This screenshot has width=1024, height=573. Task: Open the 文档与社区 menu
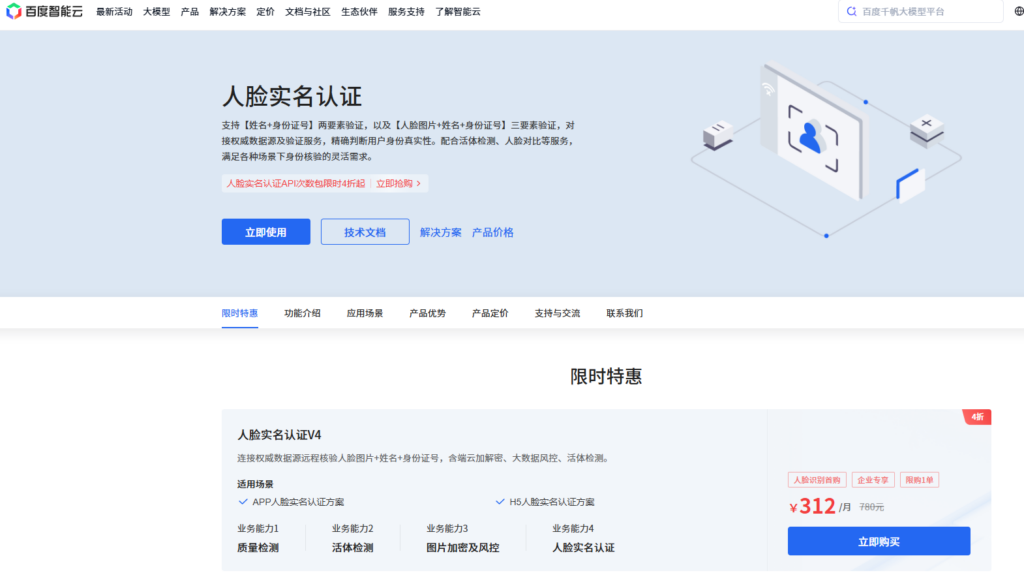click(308, 12)
